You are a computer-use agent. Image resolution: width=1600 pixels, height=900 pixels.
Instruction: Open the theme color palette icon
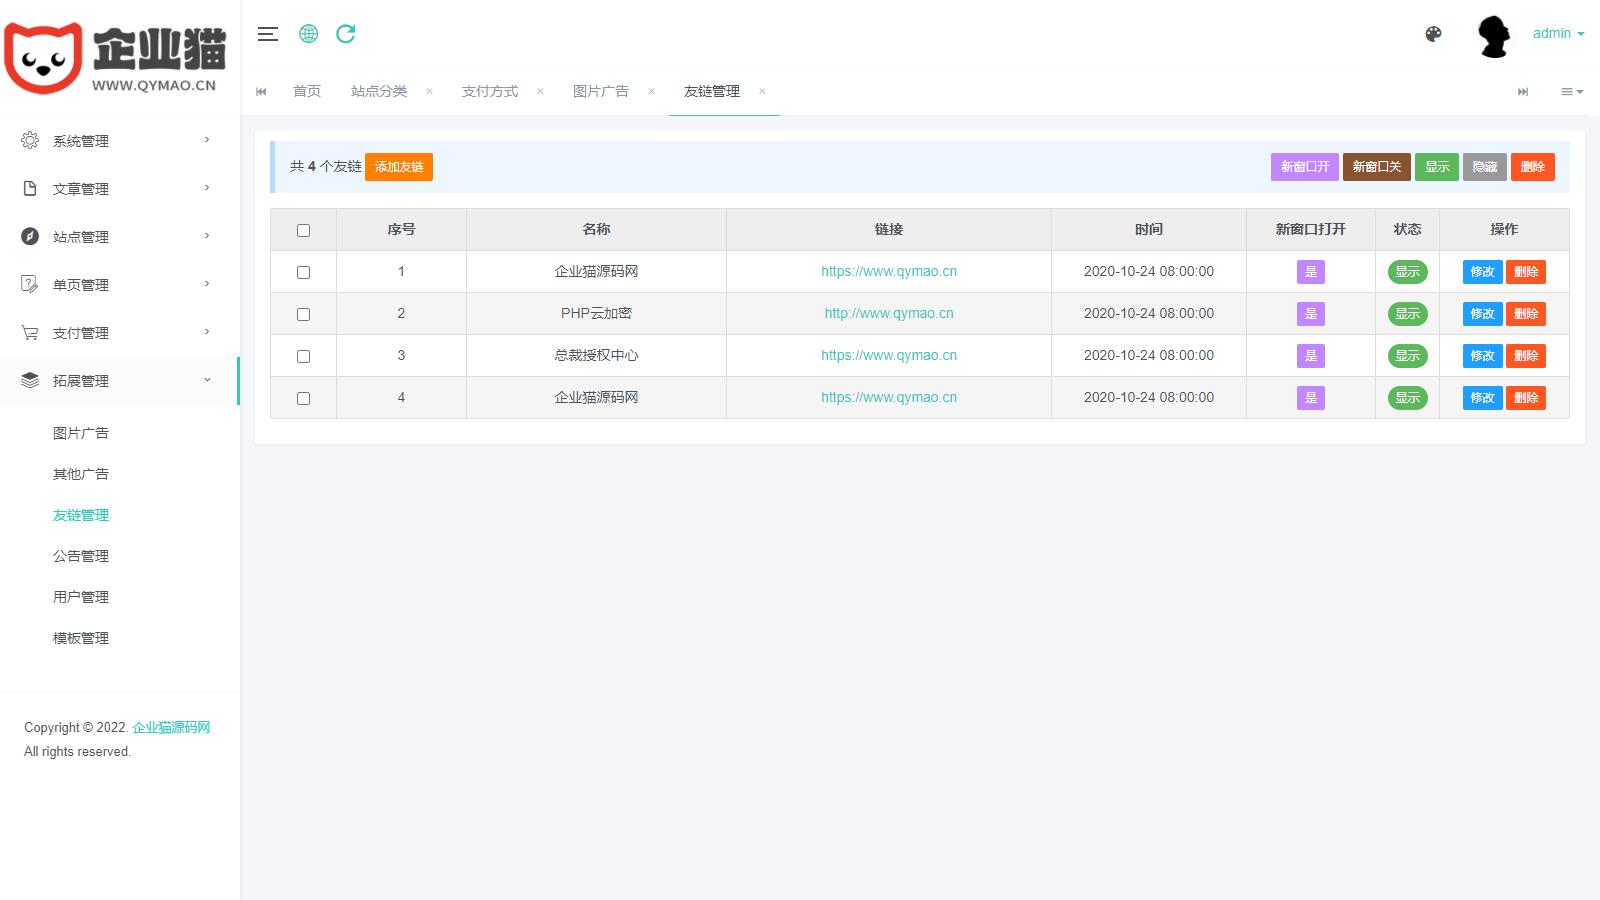pos(1433,34)
